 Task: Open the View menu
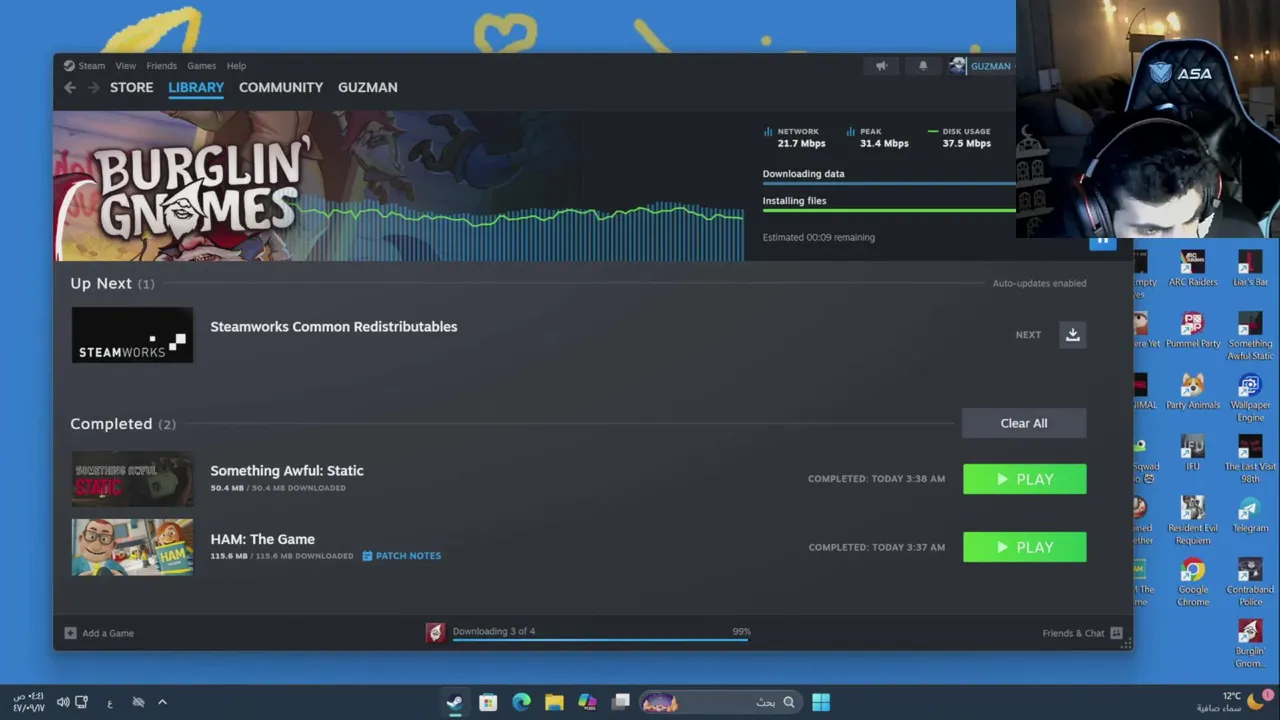click(125, 66)
